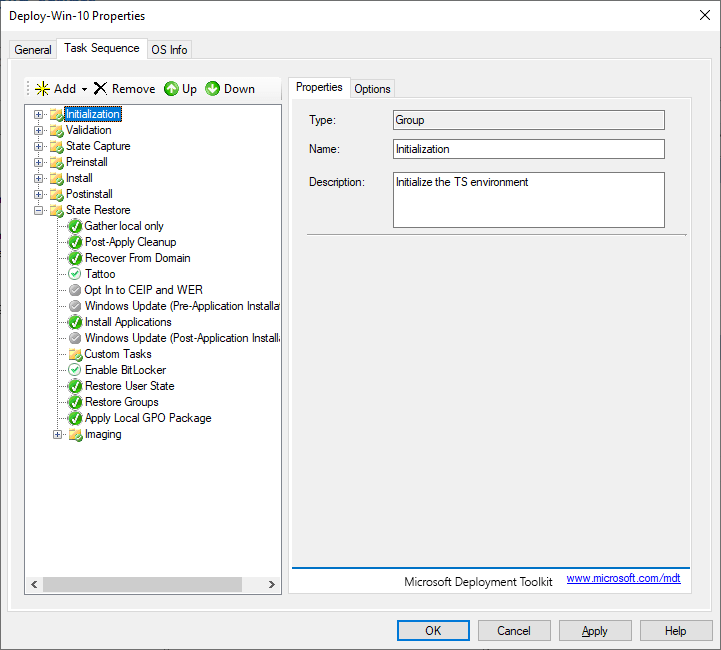Click the green Up arrow icon
The image size is (721, 650).
pos(171,89)
